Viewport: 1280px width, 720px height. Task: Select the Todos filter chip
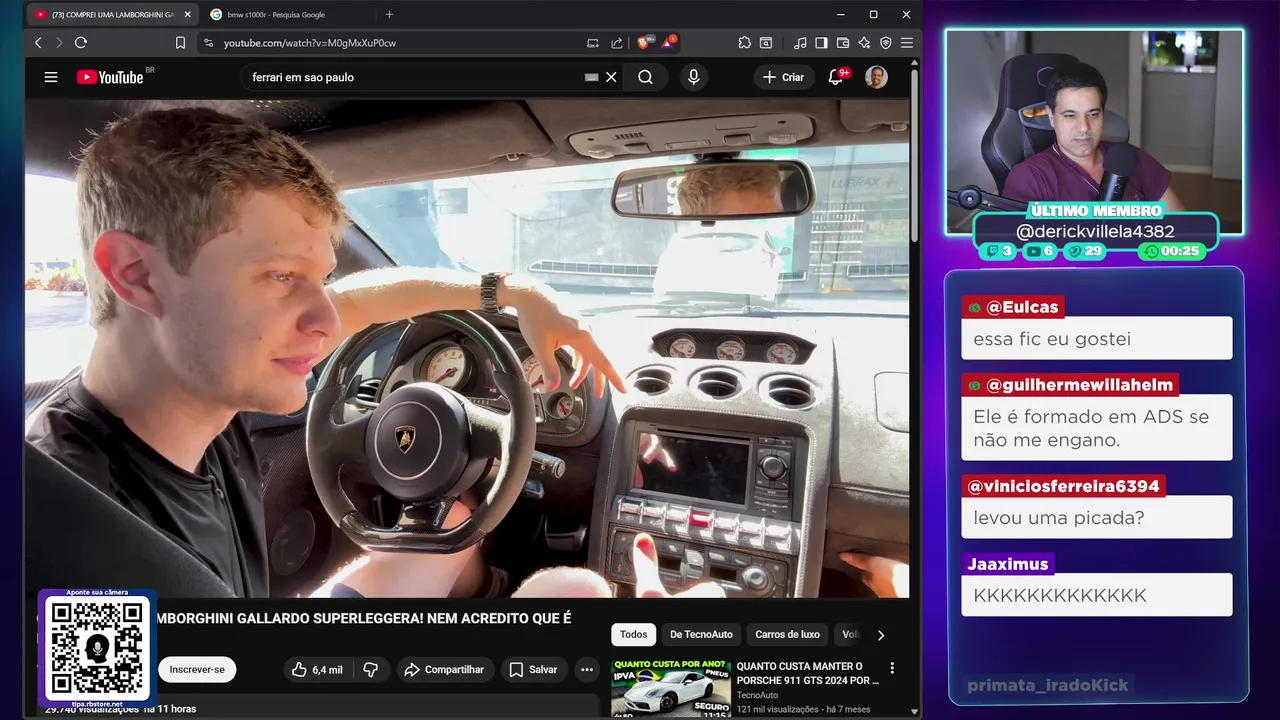coord(633,635)
